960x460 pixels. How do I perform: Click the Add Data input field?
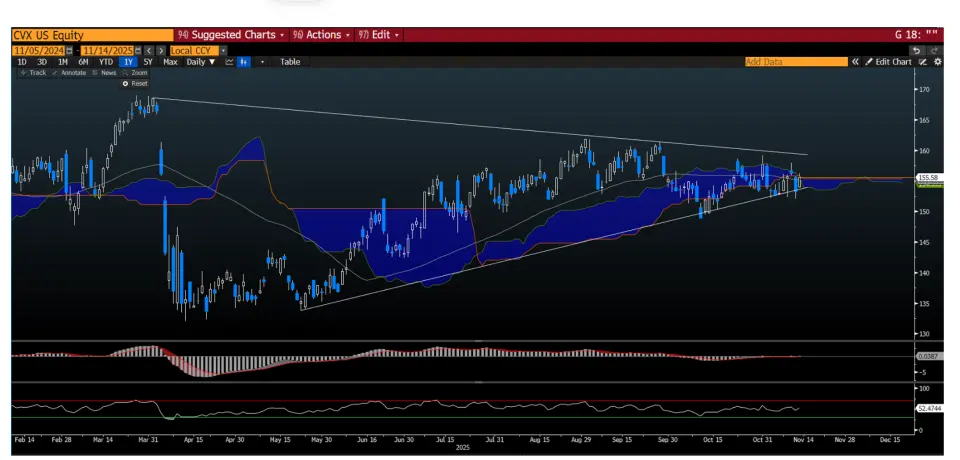pos(795,62)
